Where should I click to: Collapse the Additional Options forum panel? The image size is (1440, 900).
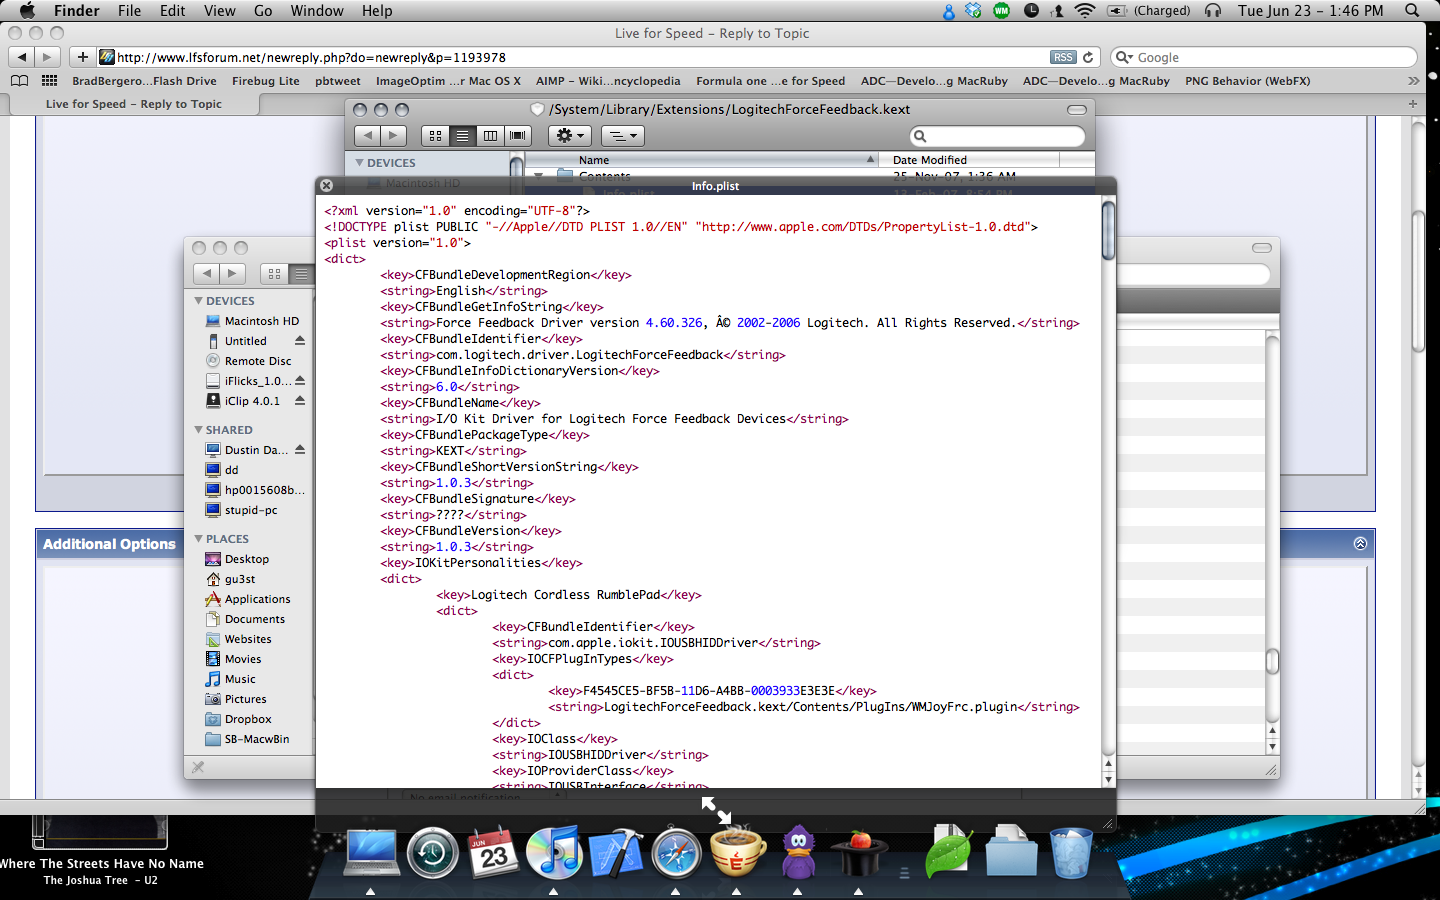(x=1360, y=543)
